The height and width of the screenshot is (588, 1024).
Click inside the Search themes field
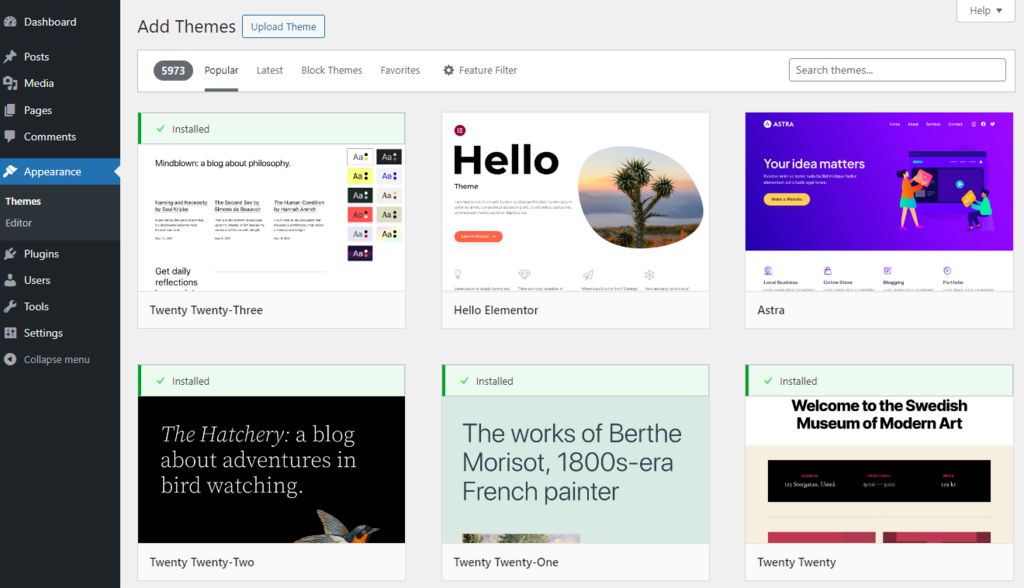click(896, 69)
